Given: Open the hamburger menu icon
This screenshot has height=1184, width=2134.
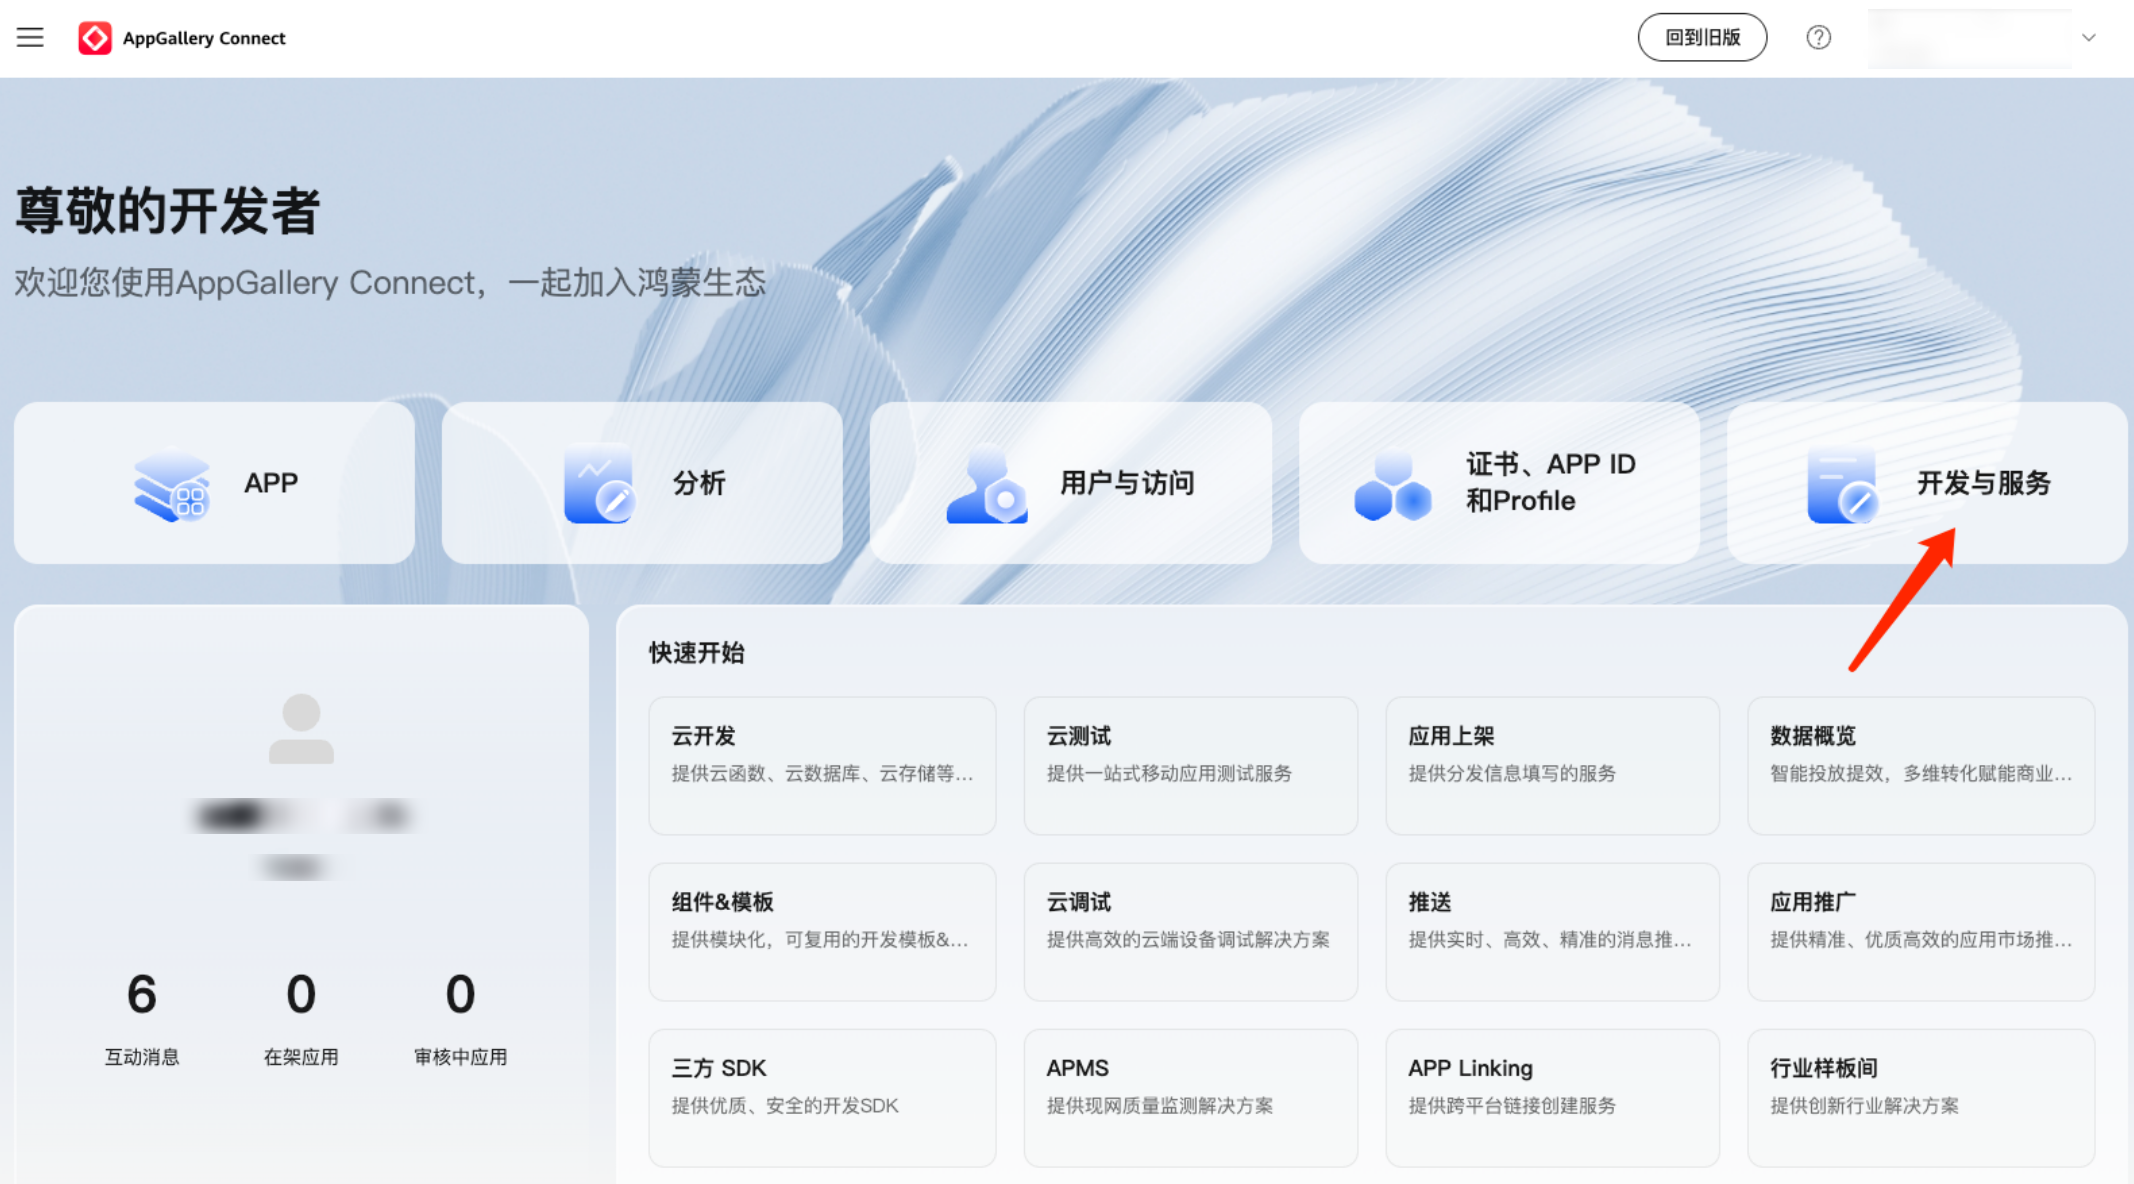Looking at the screenshot, I should [30, 38].
